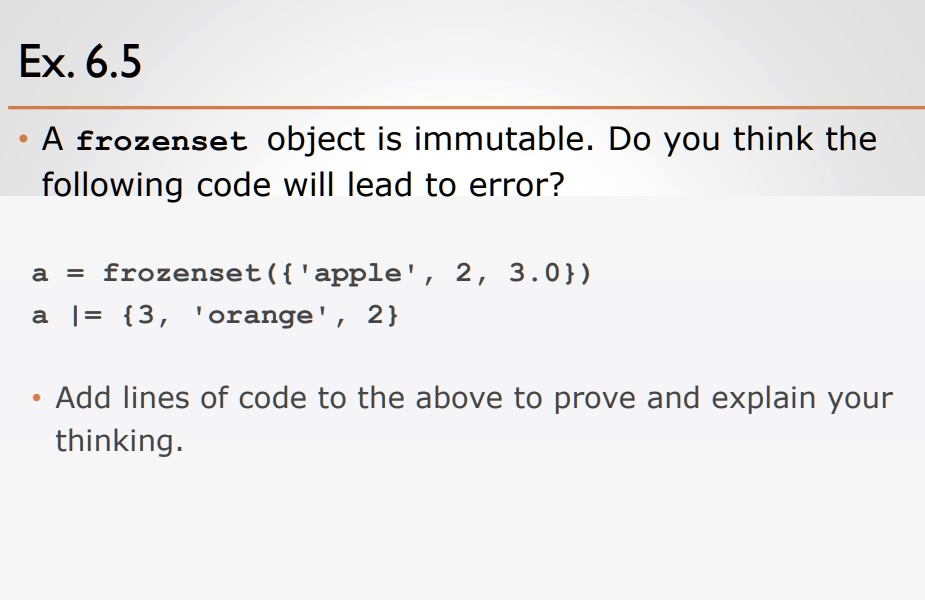Click the word immutable in the first bullet

coord(504,139)
